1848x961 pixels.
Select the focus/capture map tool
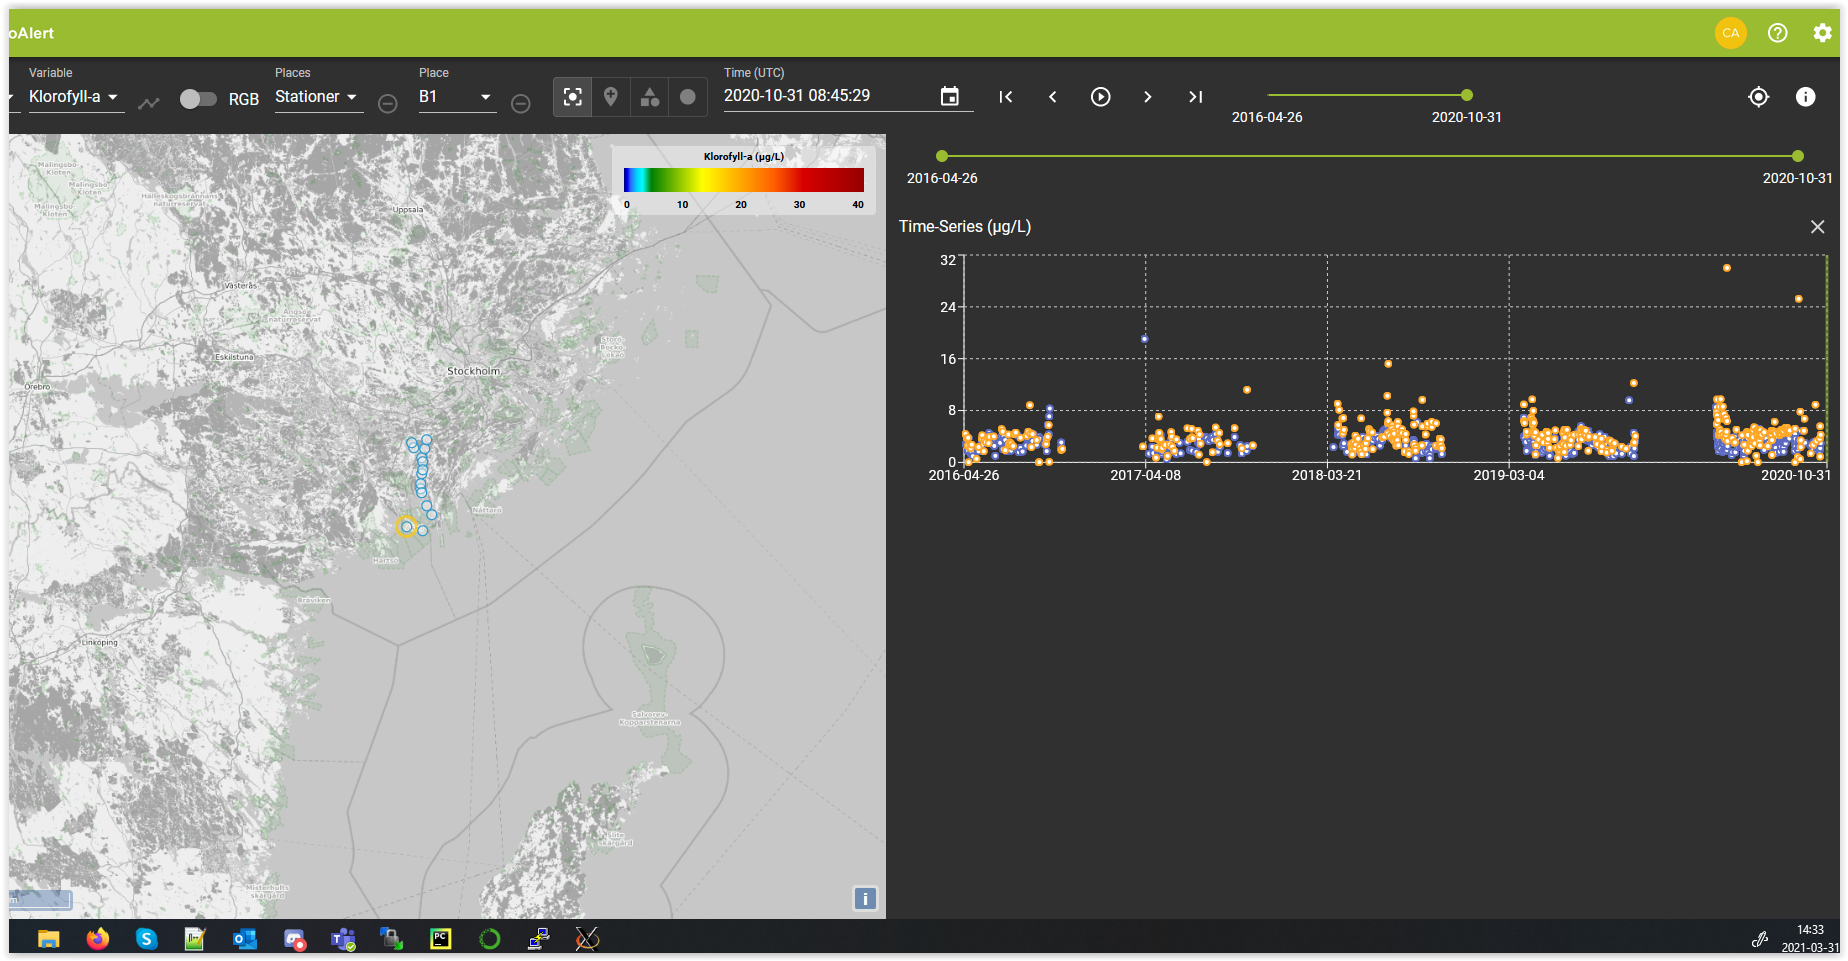(x=572, y=97)
